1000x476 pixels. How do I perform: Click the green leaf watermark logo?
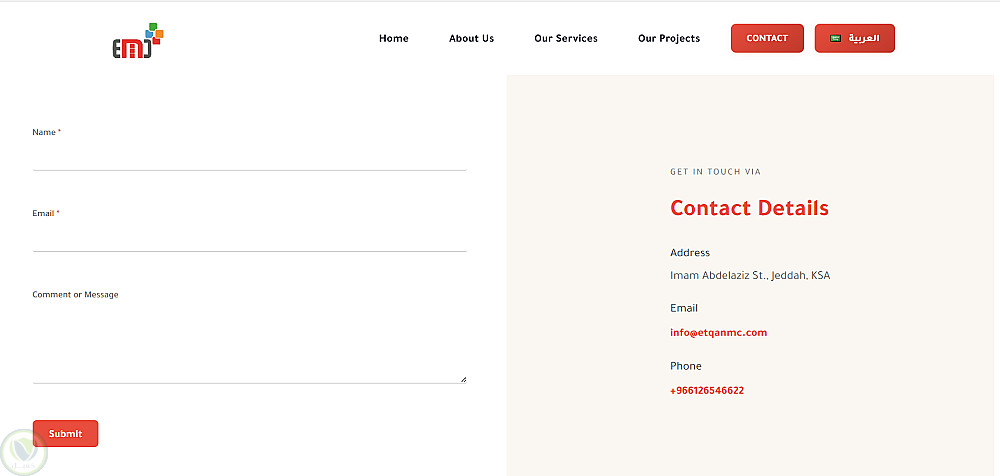click(20, 452)
